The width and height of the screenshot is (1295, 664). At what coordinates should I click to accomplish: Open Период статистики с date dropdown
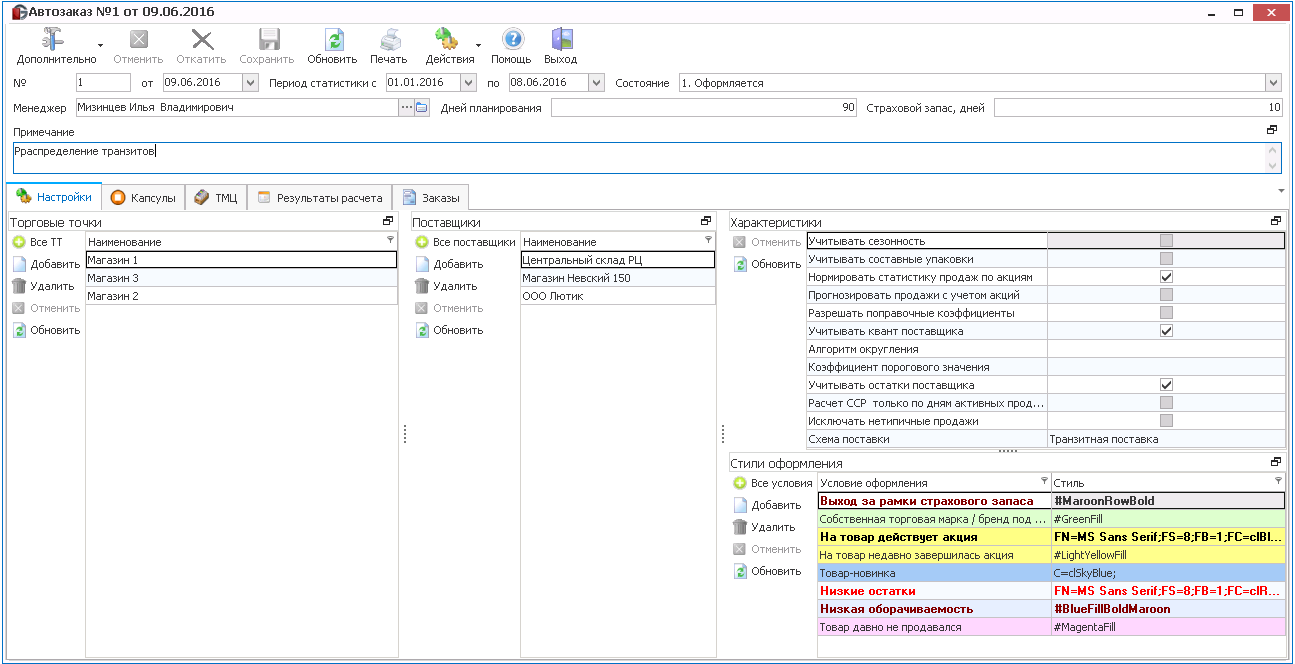click(x=468, y=82)
